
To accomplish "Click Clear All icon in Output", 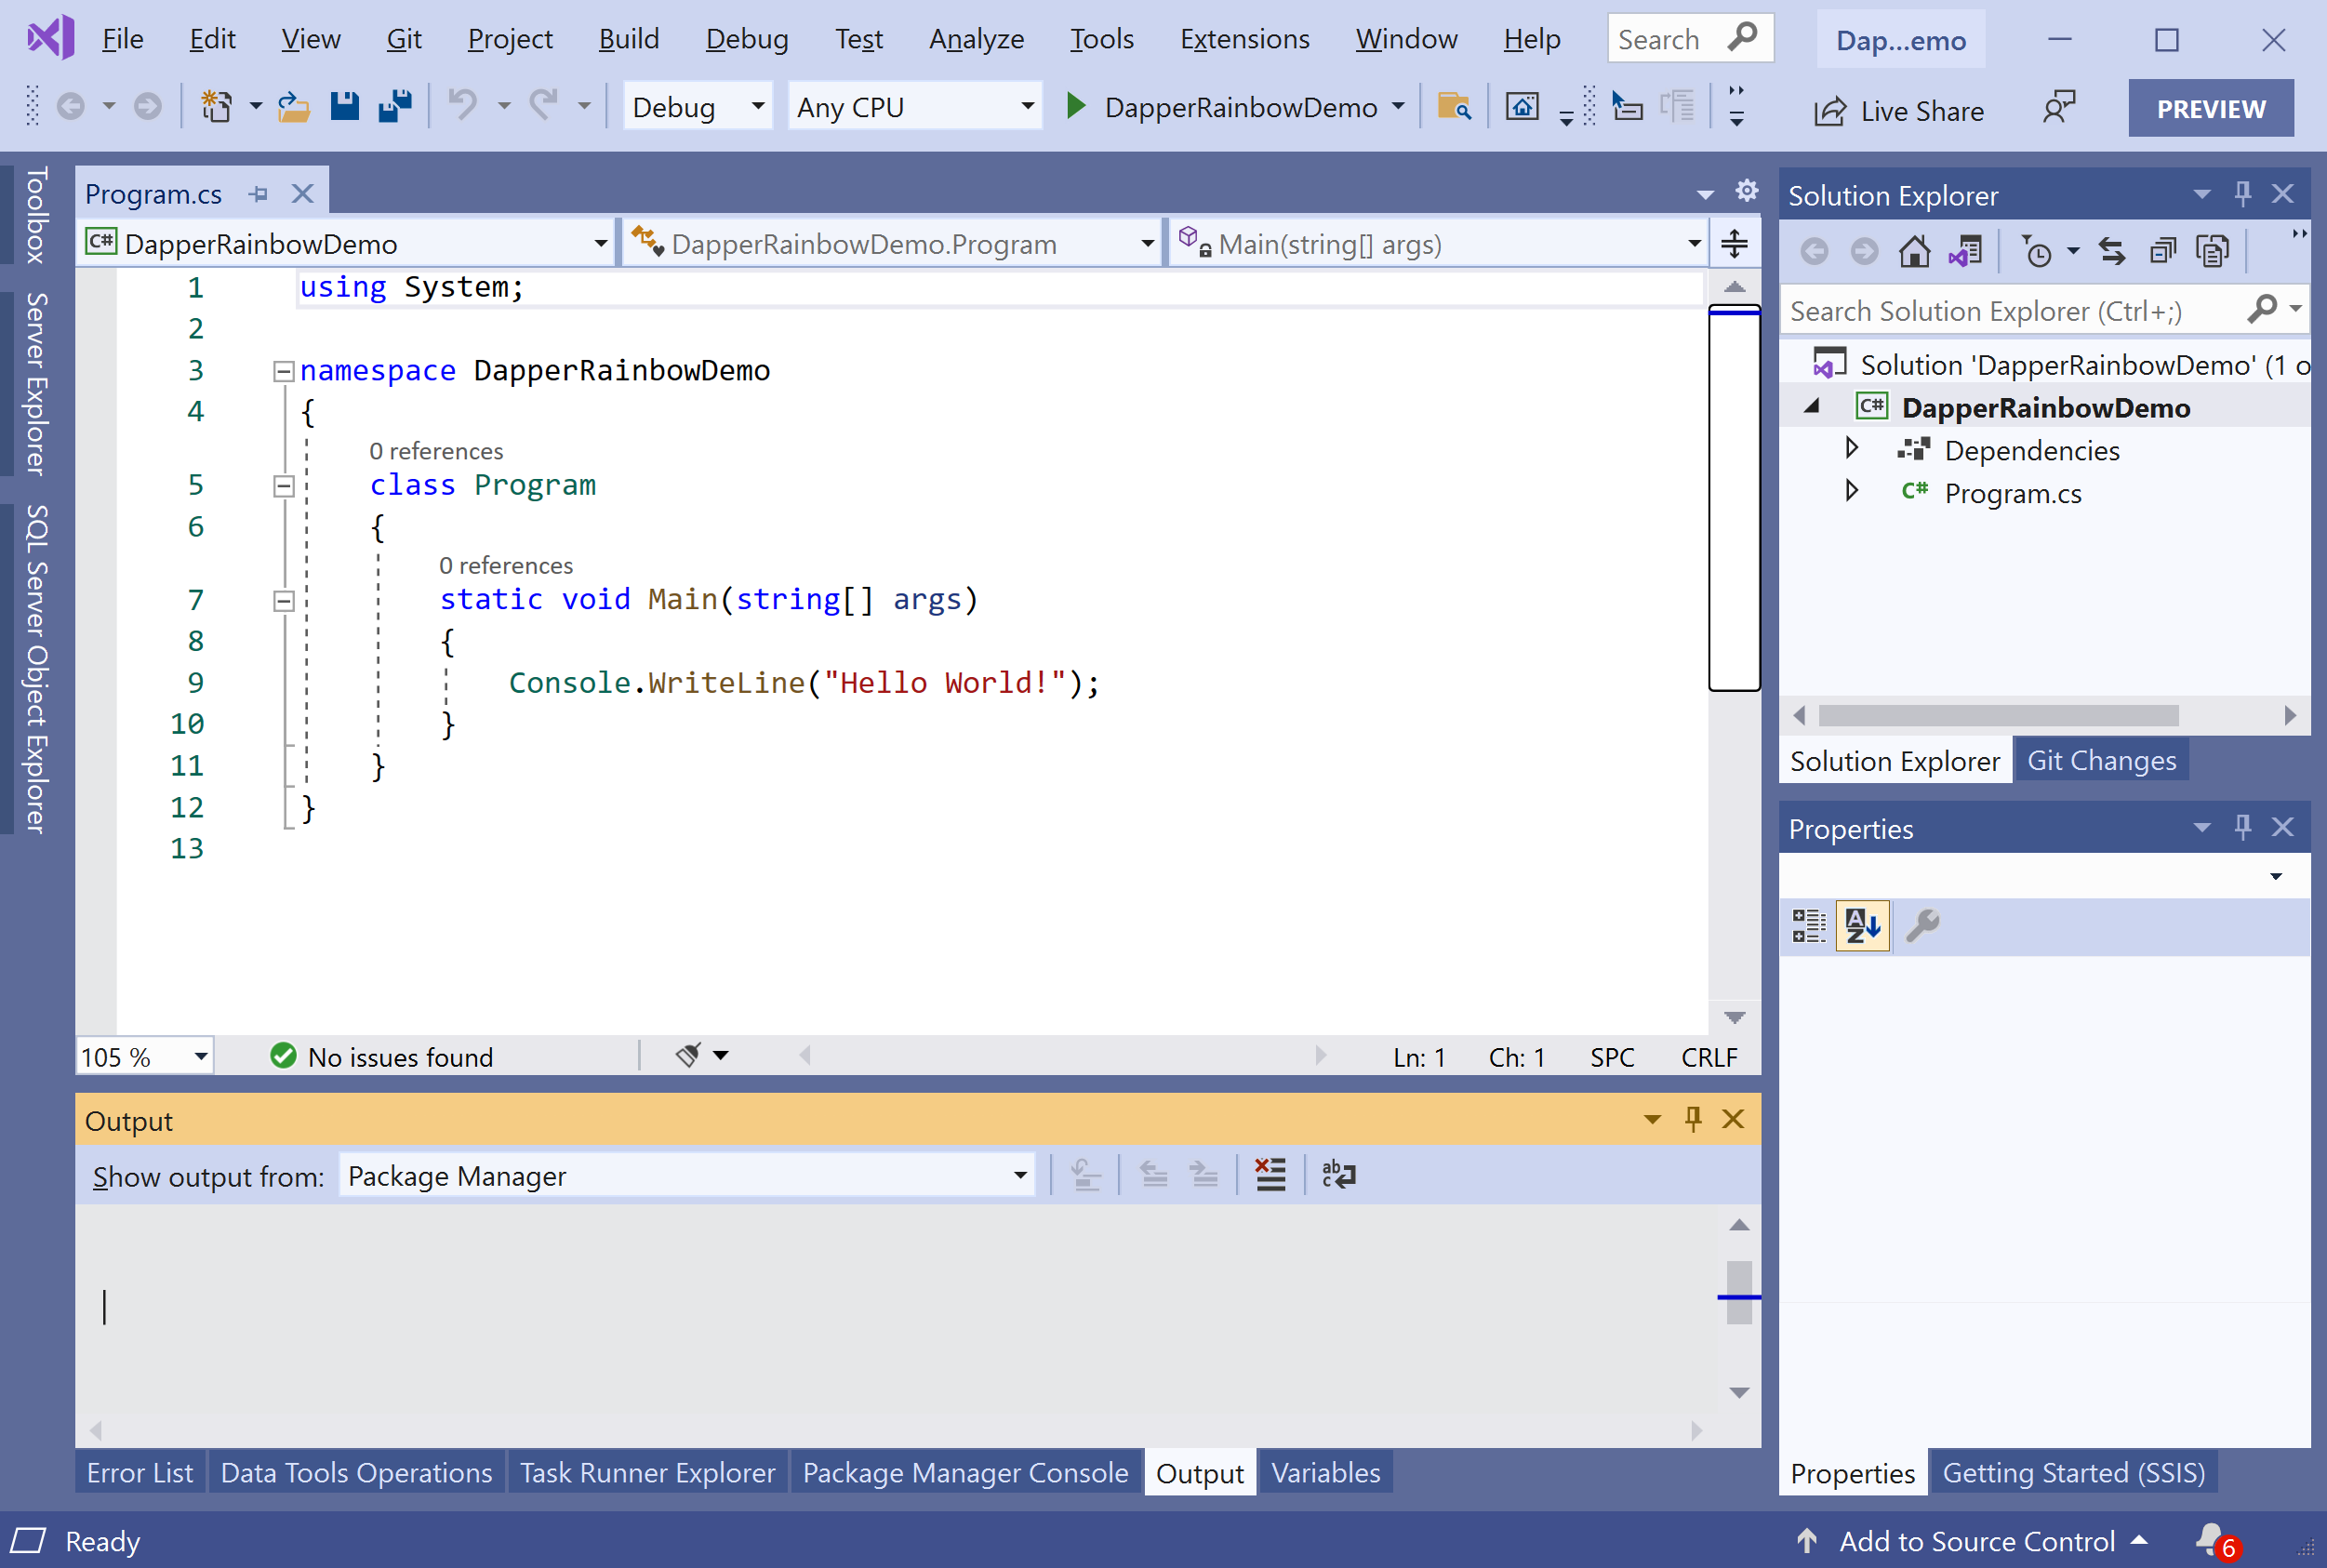I will click(1270, 1174).
